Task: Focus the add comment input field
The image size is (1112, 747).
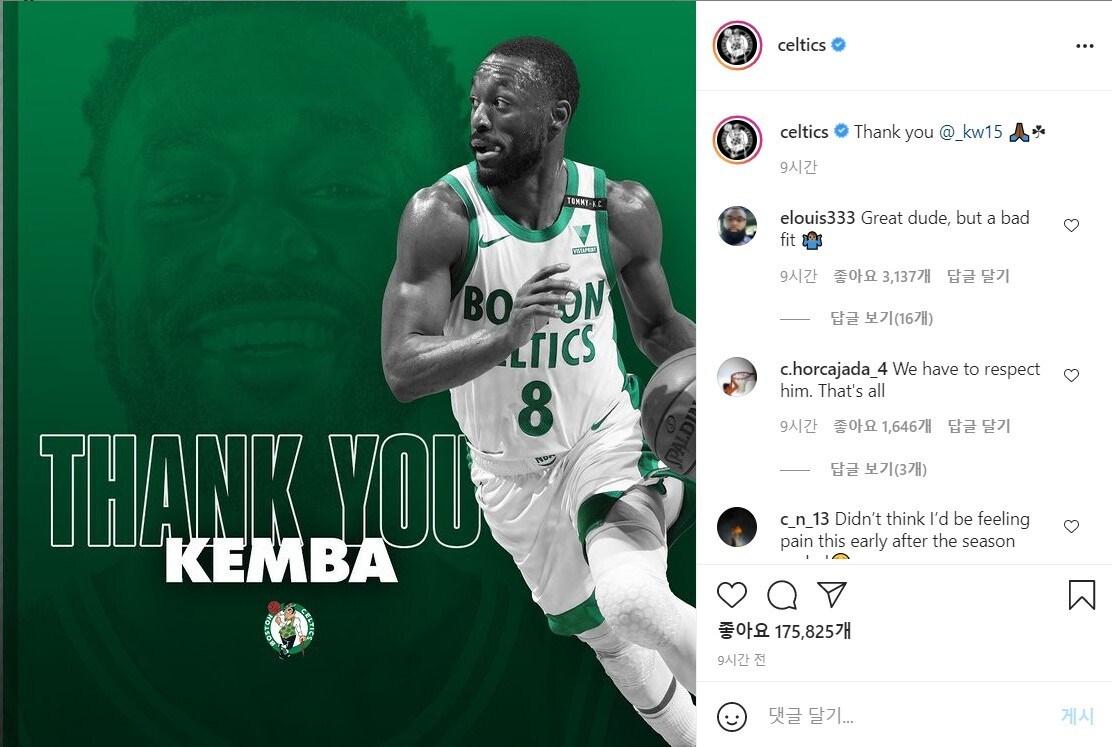Action: (x=908, y=716)
